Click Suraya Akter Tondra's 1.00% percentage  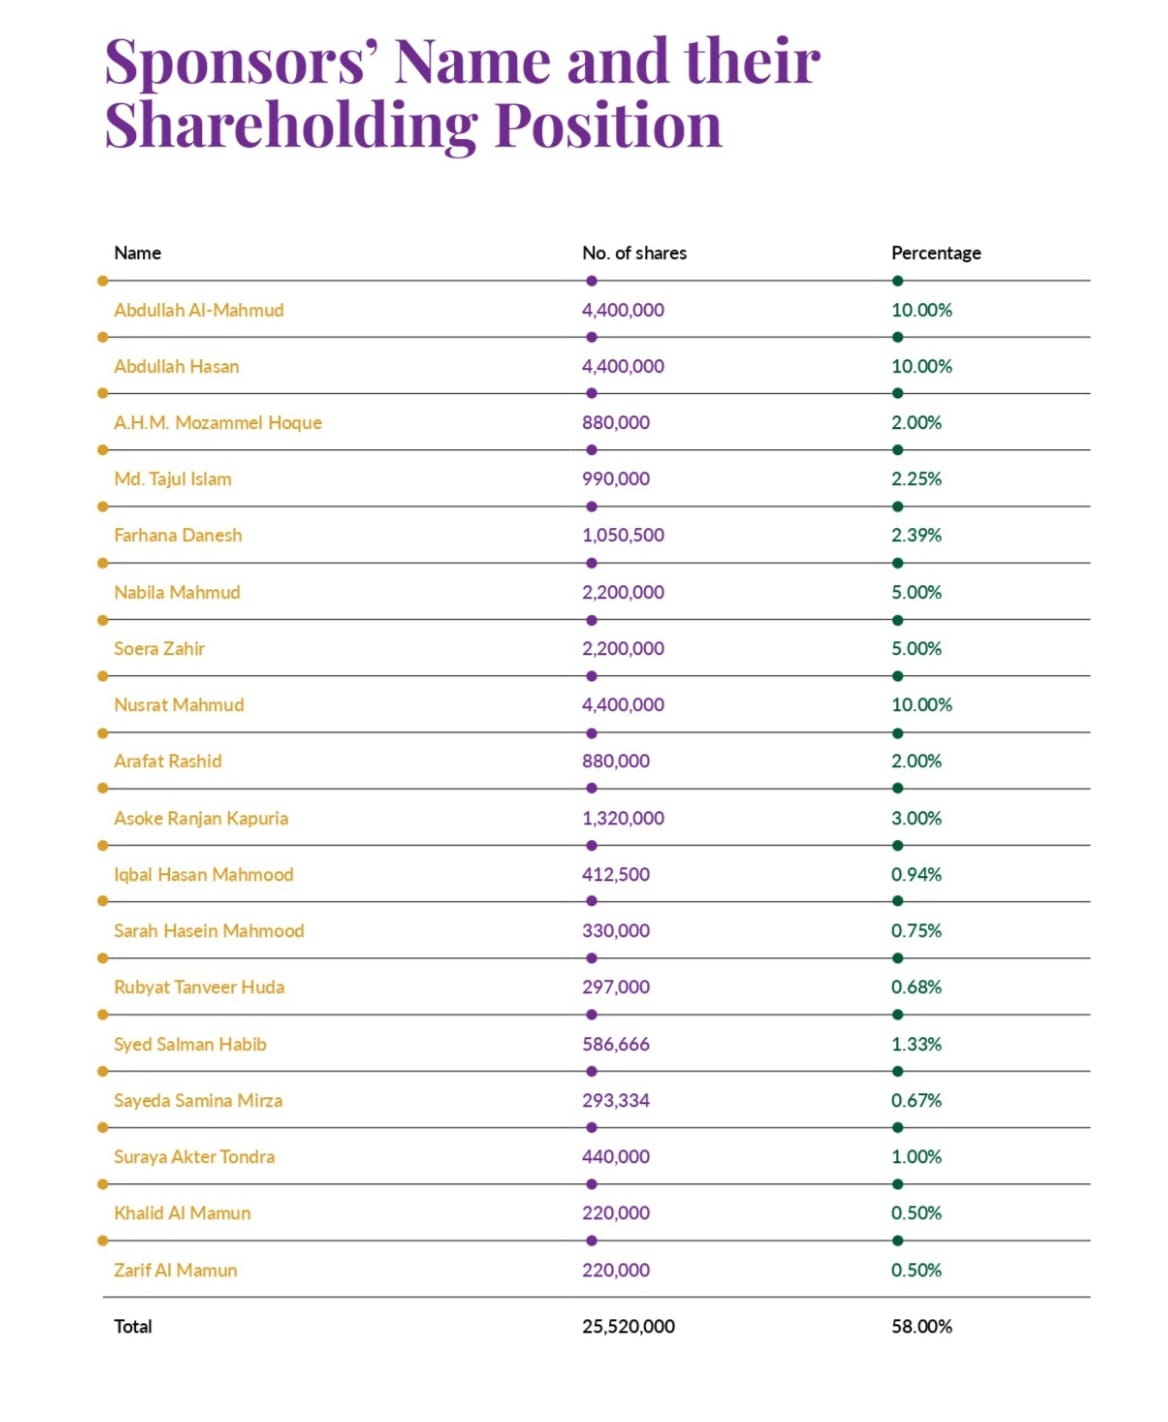[x=916, y=1157]
